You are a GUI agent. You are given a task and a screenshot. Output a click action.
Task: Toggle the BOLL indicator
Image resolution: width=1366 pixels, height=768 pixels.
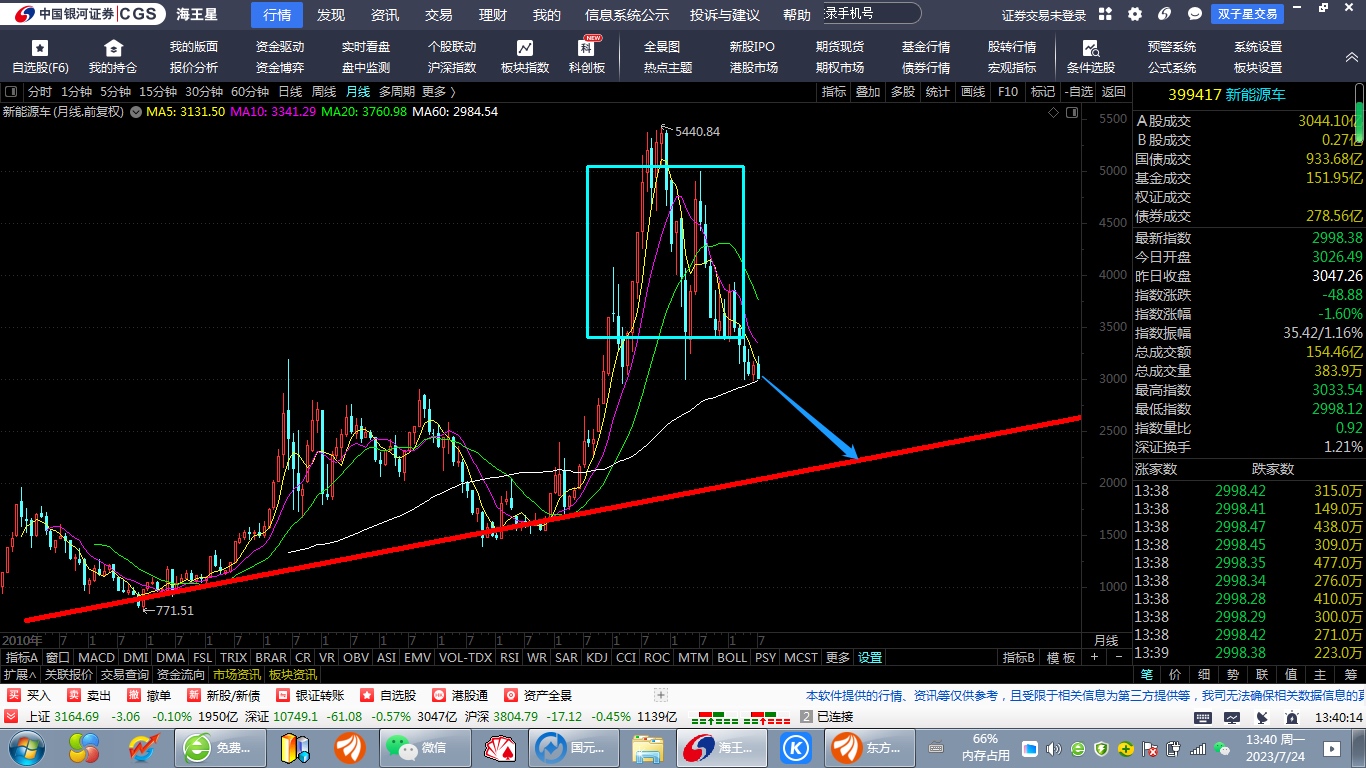(x=732, y=657)
